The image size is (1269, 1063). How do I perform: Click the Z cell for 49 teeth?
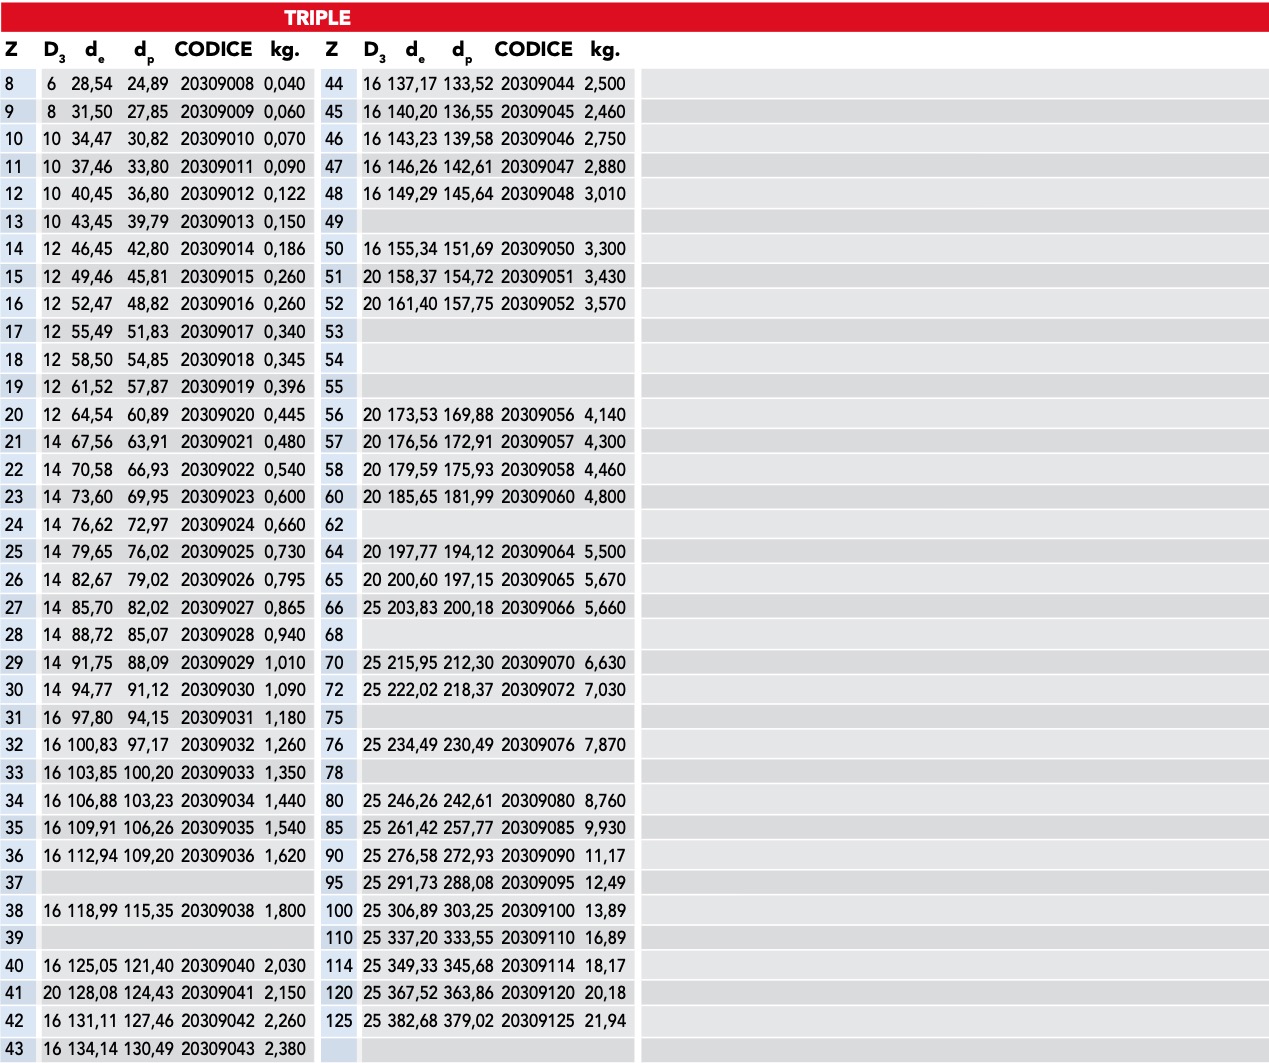334,222
